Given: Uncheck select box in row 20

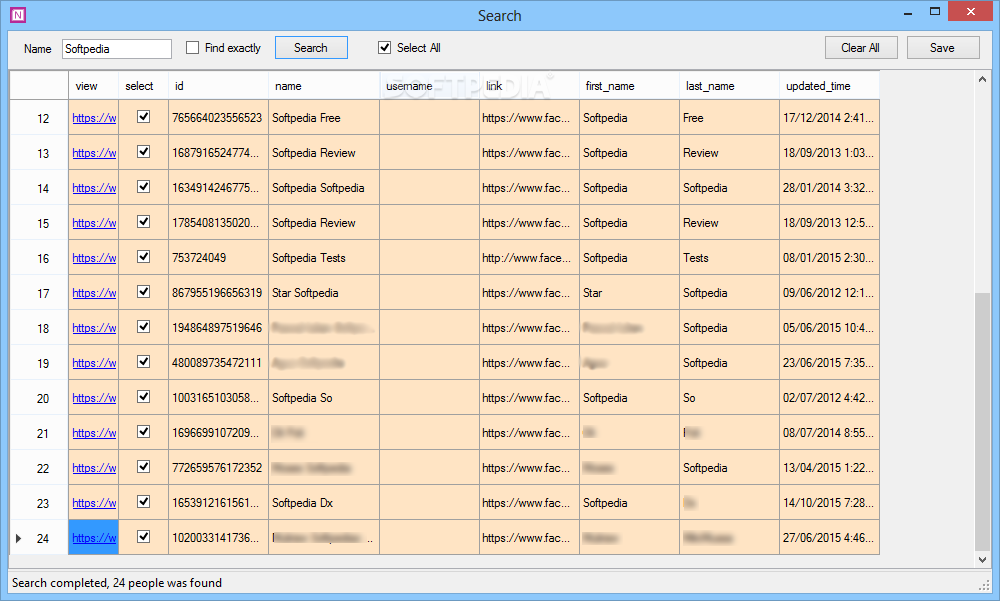Looking at the screenshot, I should point(143,397).
